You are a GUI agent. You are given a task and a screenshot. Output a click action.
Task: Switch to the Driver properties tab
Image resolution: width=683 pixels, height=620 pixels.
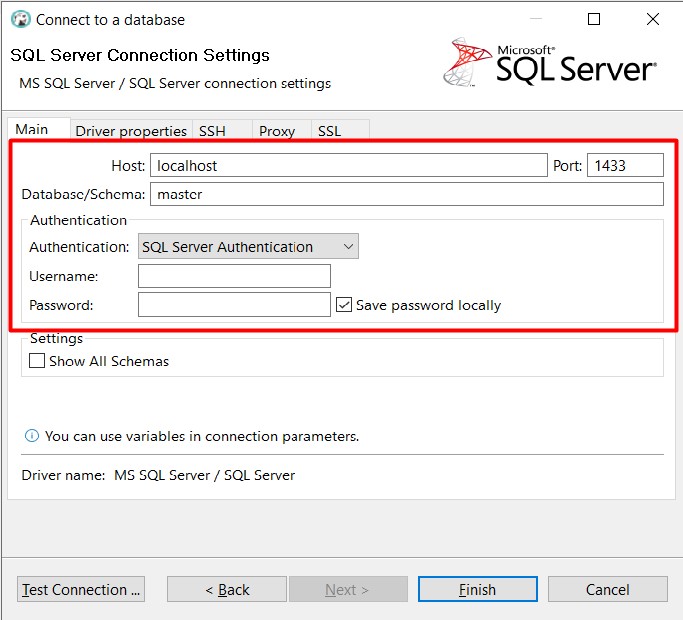point(131,131)
